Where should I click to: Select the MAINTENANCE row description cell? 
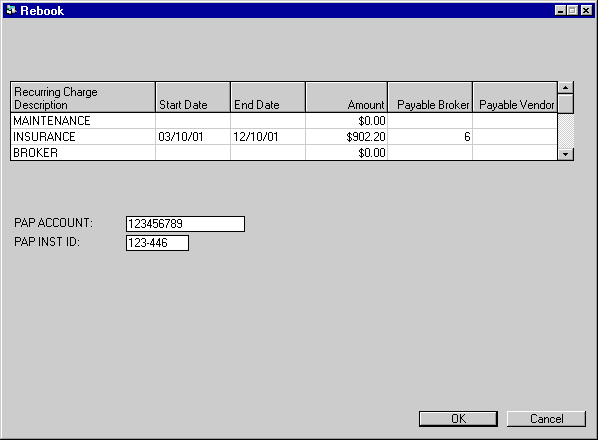click(x=83, y=120)
